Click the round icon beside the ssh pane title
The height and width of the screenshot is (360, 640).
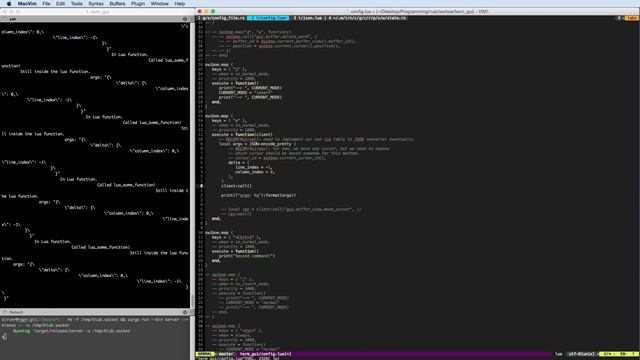pyautogui.click(x=4, y=19)
